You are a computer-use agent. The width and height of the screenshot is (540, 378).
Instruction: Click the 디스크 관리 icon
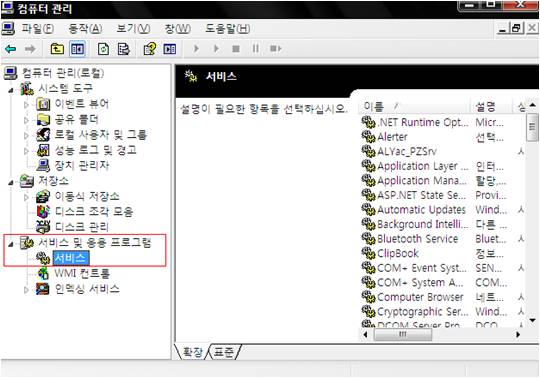click(x=43, y=227)
